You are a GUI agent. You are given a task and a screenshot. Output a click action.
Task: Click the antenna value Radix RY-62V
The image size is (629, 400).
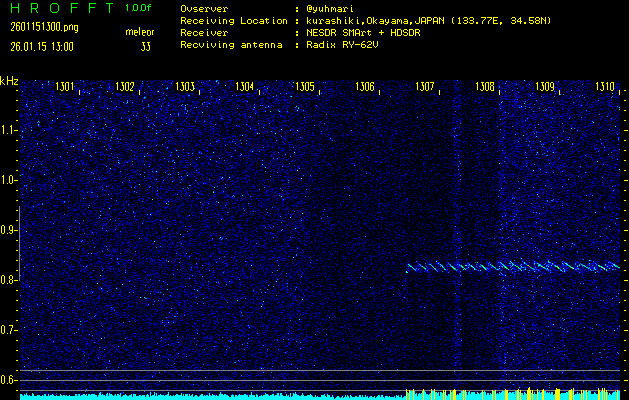coord(342,45)
